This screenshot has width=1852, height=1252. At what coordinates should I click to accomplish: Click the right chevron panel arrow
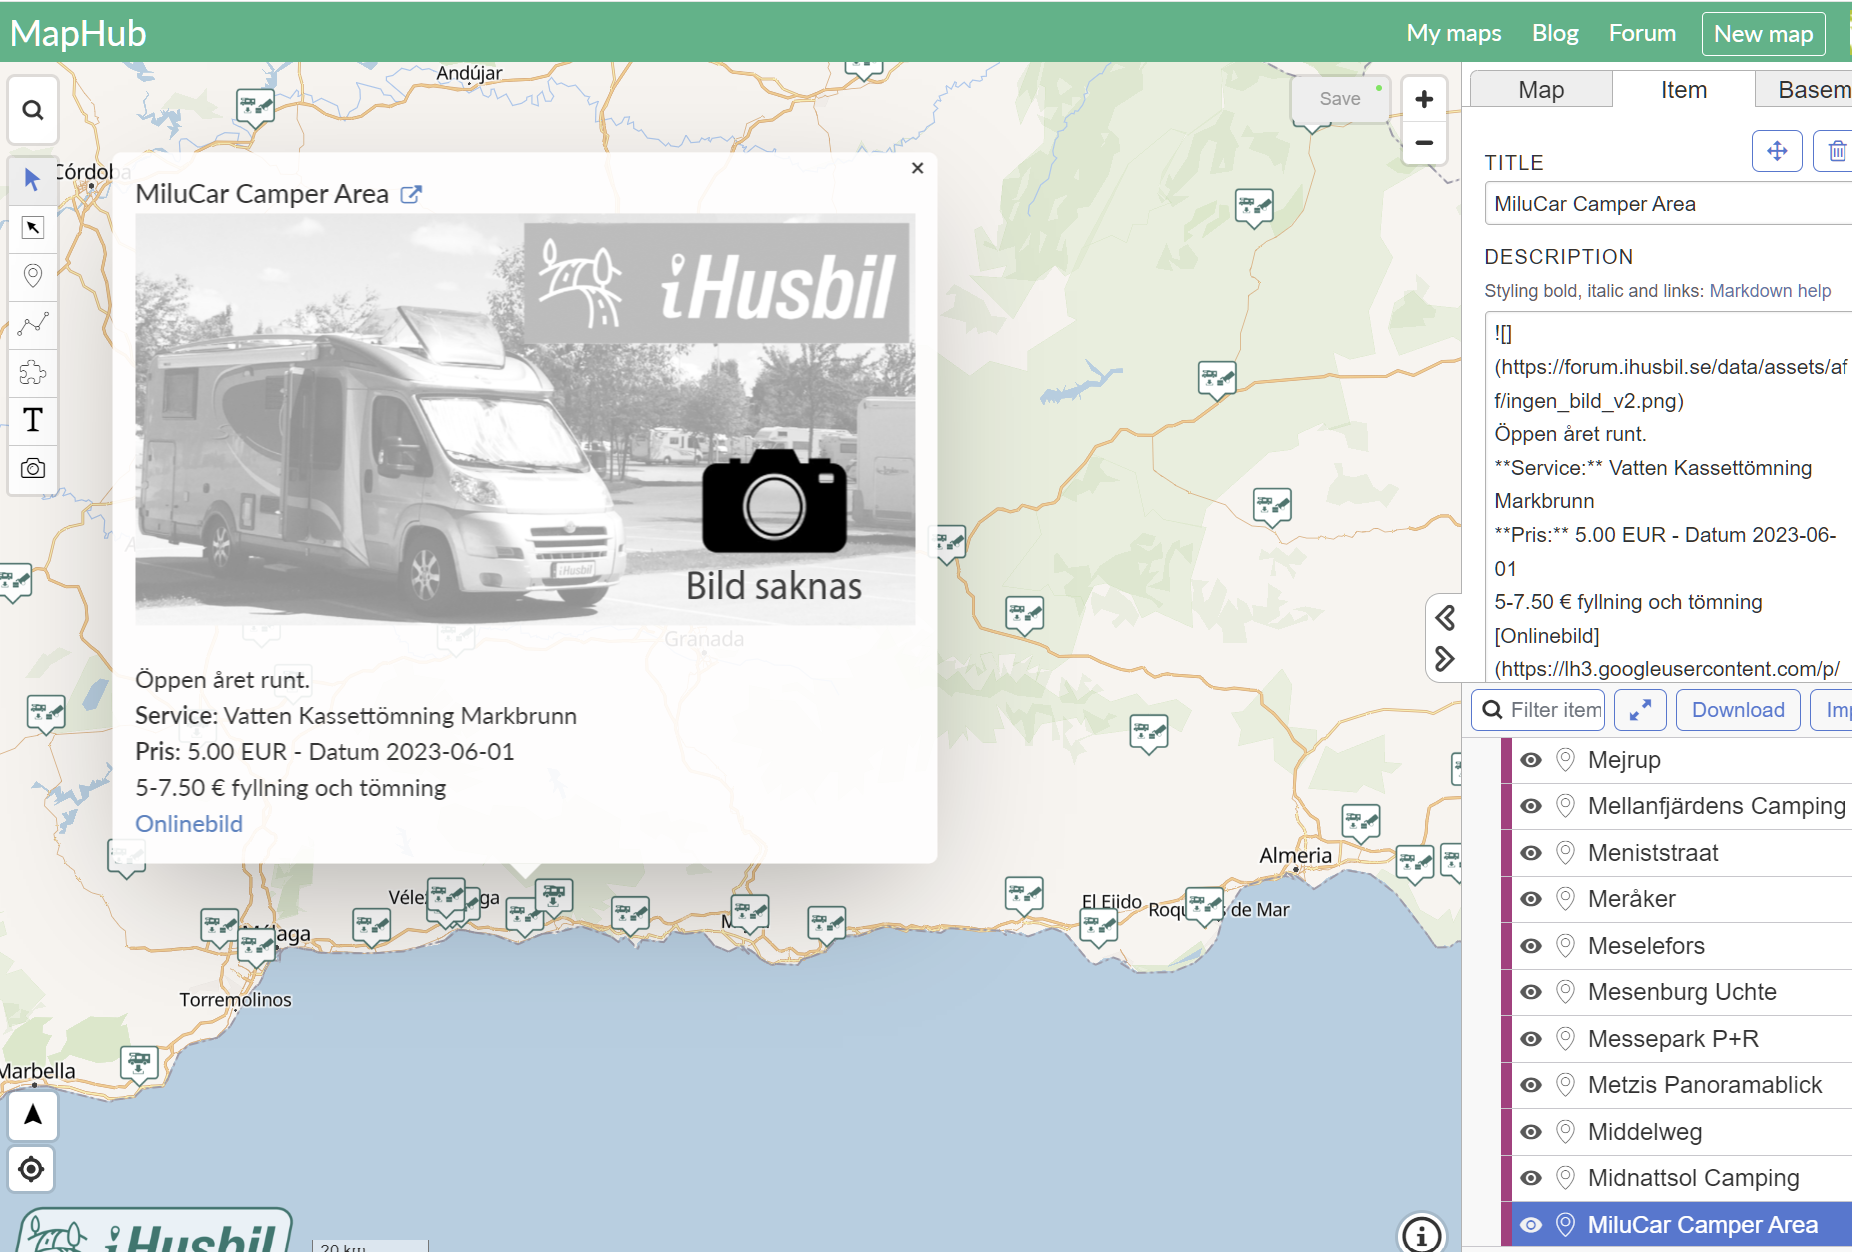1445,658
